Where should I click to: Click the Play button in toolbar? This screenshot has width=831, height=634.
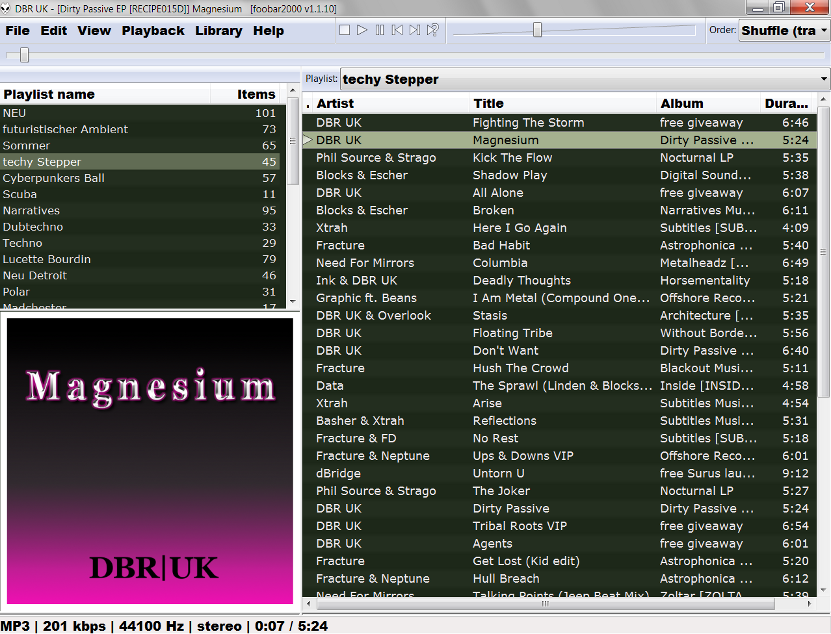pyautogui.click(x=362, y=30)
